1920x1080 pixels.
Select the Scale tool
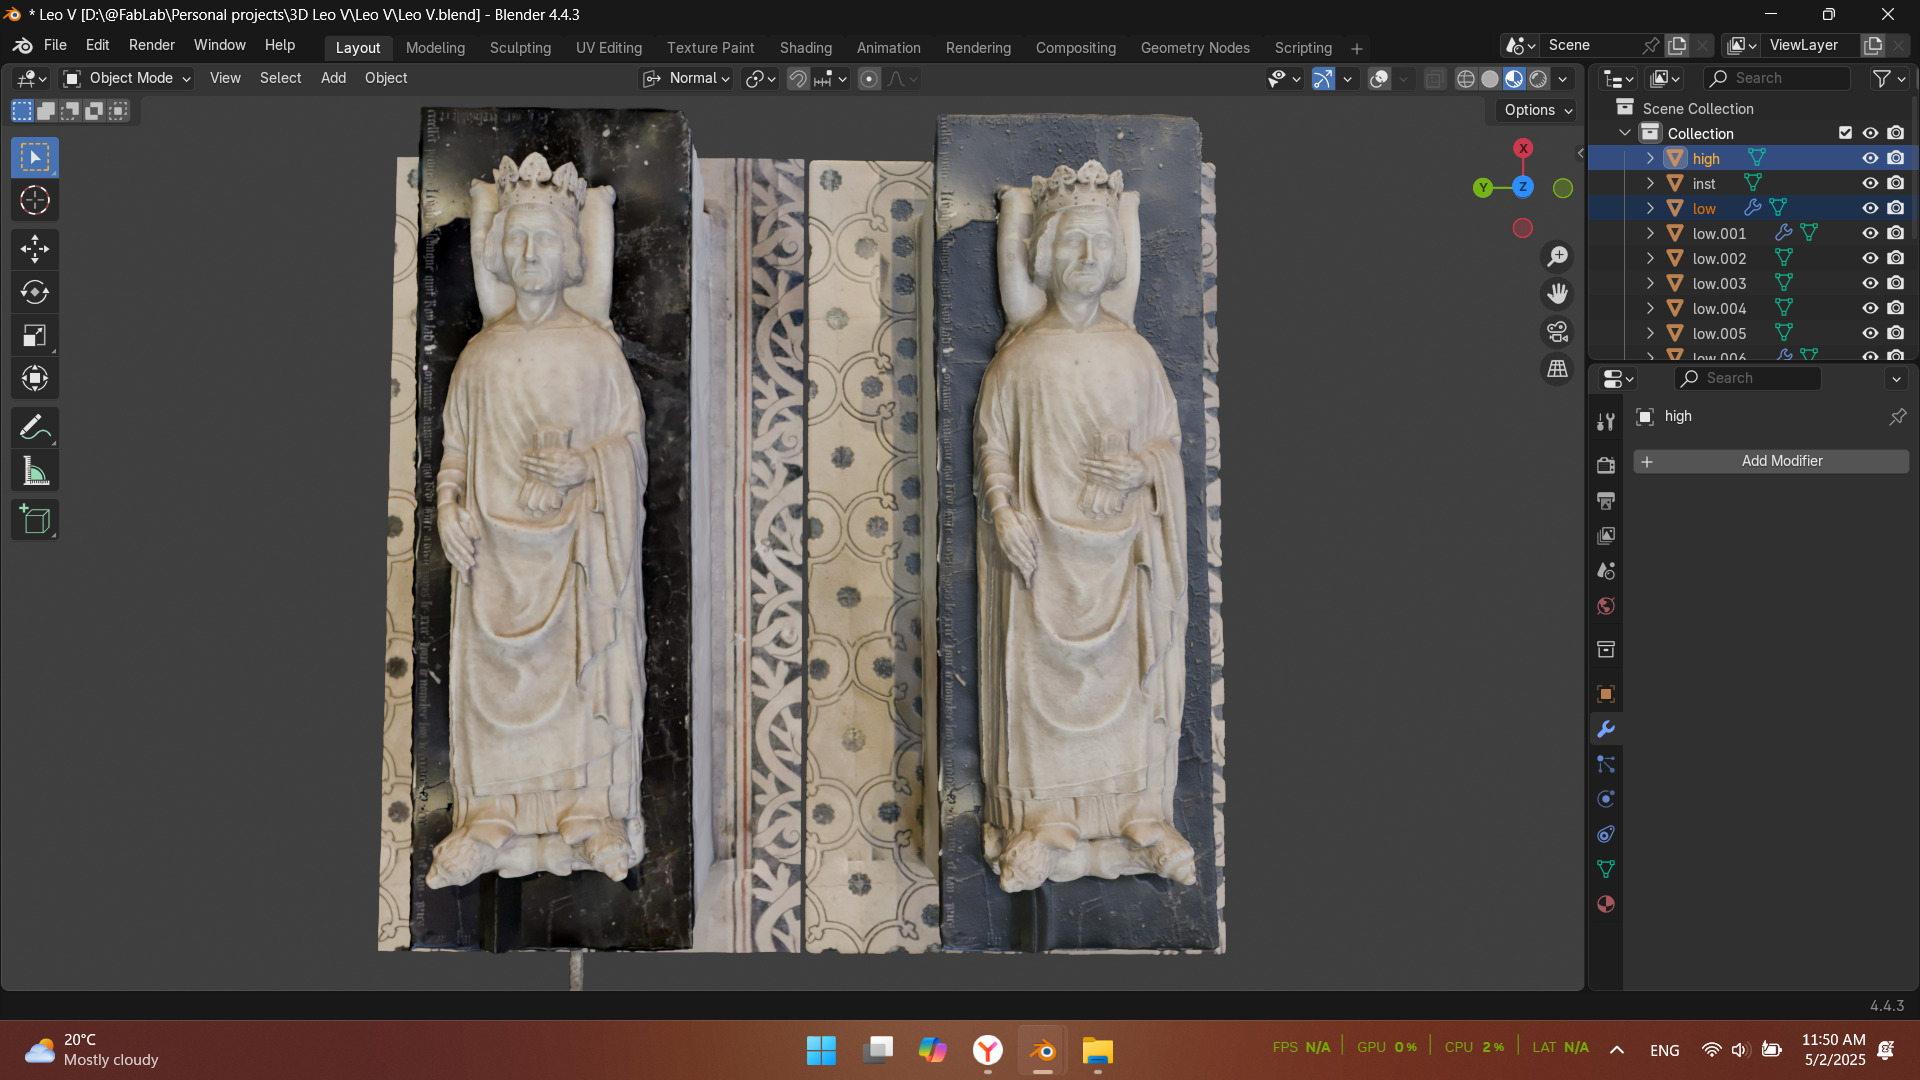click(x=35, y=336)
